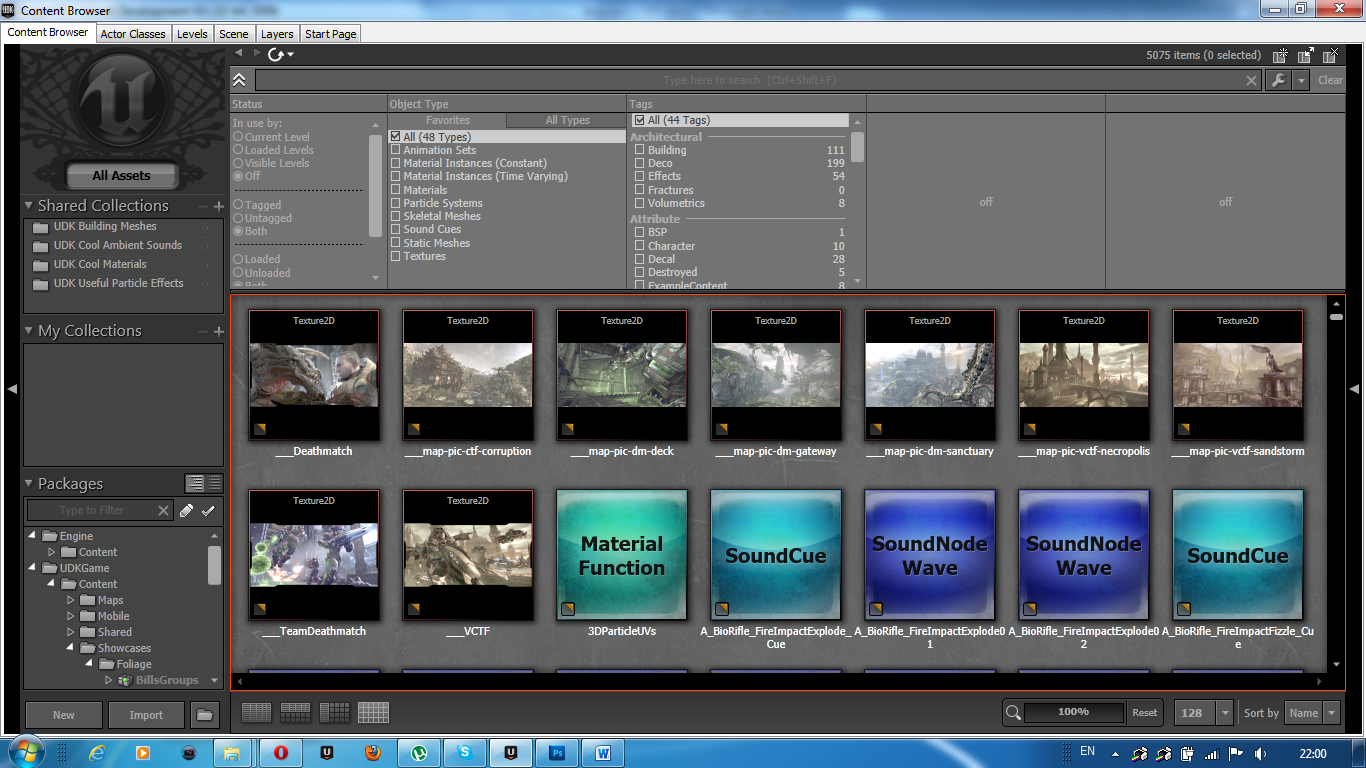Select horizontal split view layout icon
This screenshot has width=1366, height=768.
pyautogui.click(x=295, y=712)
